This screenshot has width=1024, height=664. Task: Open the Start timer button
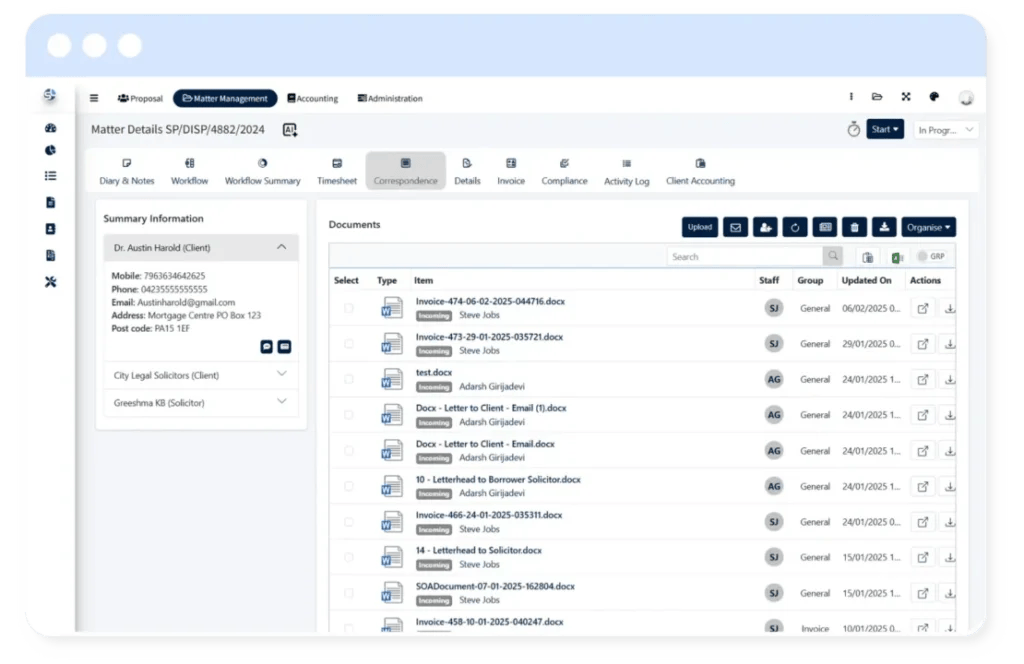[x=885, y=130]
